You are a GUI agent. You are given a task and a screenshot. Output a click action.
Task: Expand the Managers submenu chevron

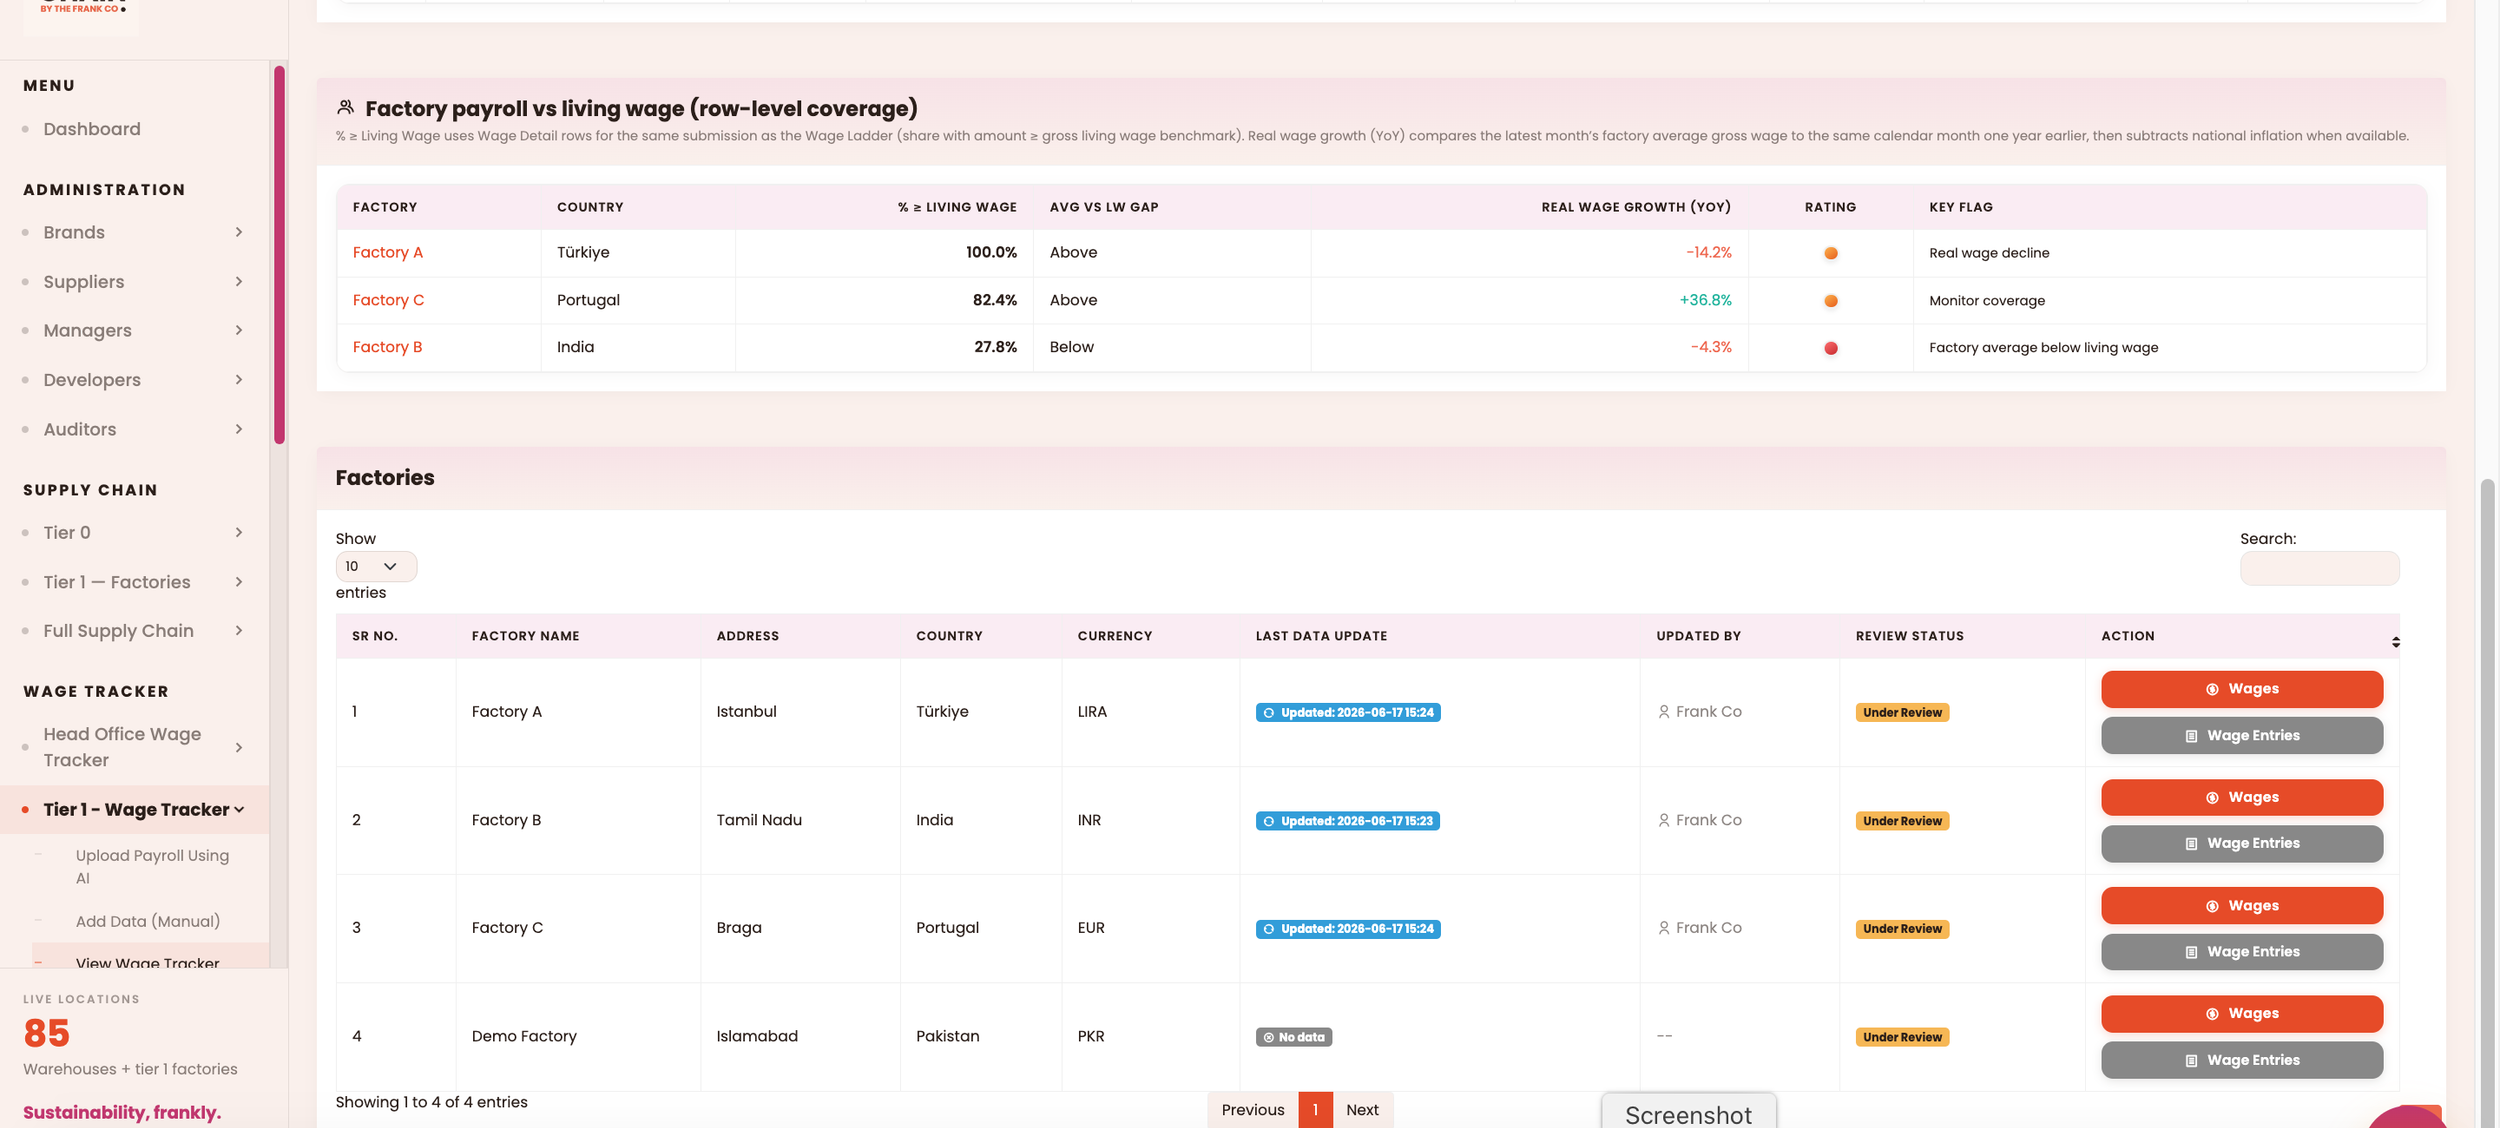coord(239,330)
